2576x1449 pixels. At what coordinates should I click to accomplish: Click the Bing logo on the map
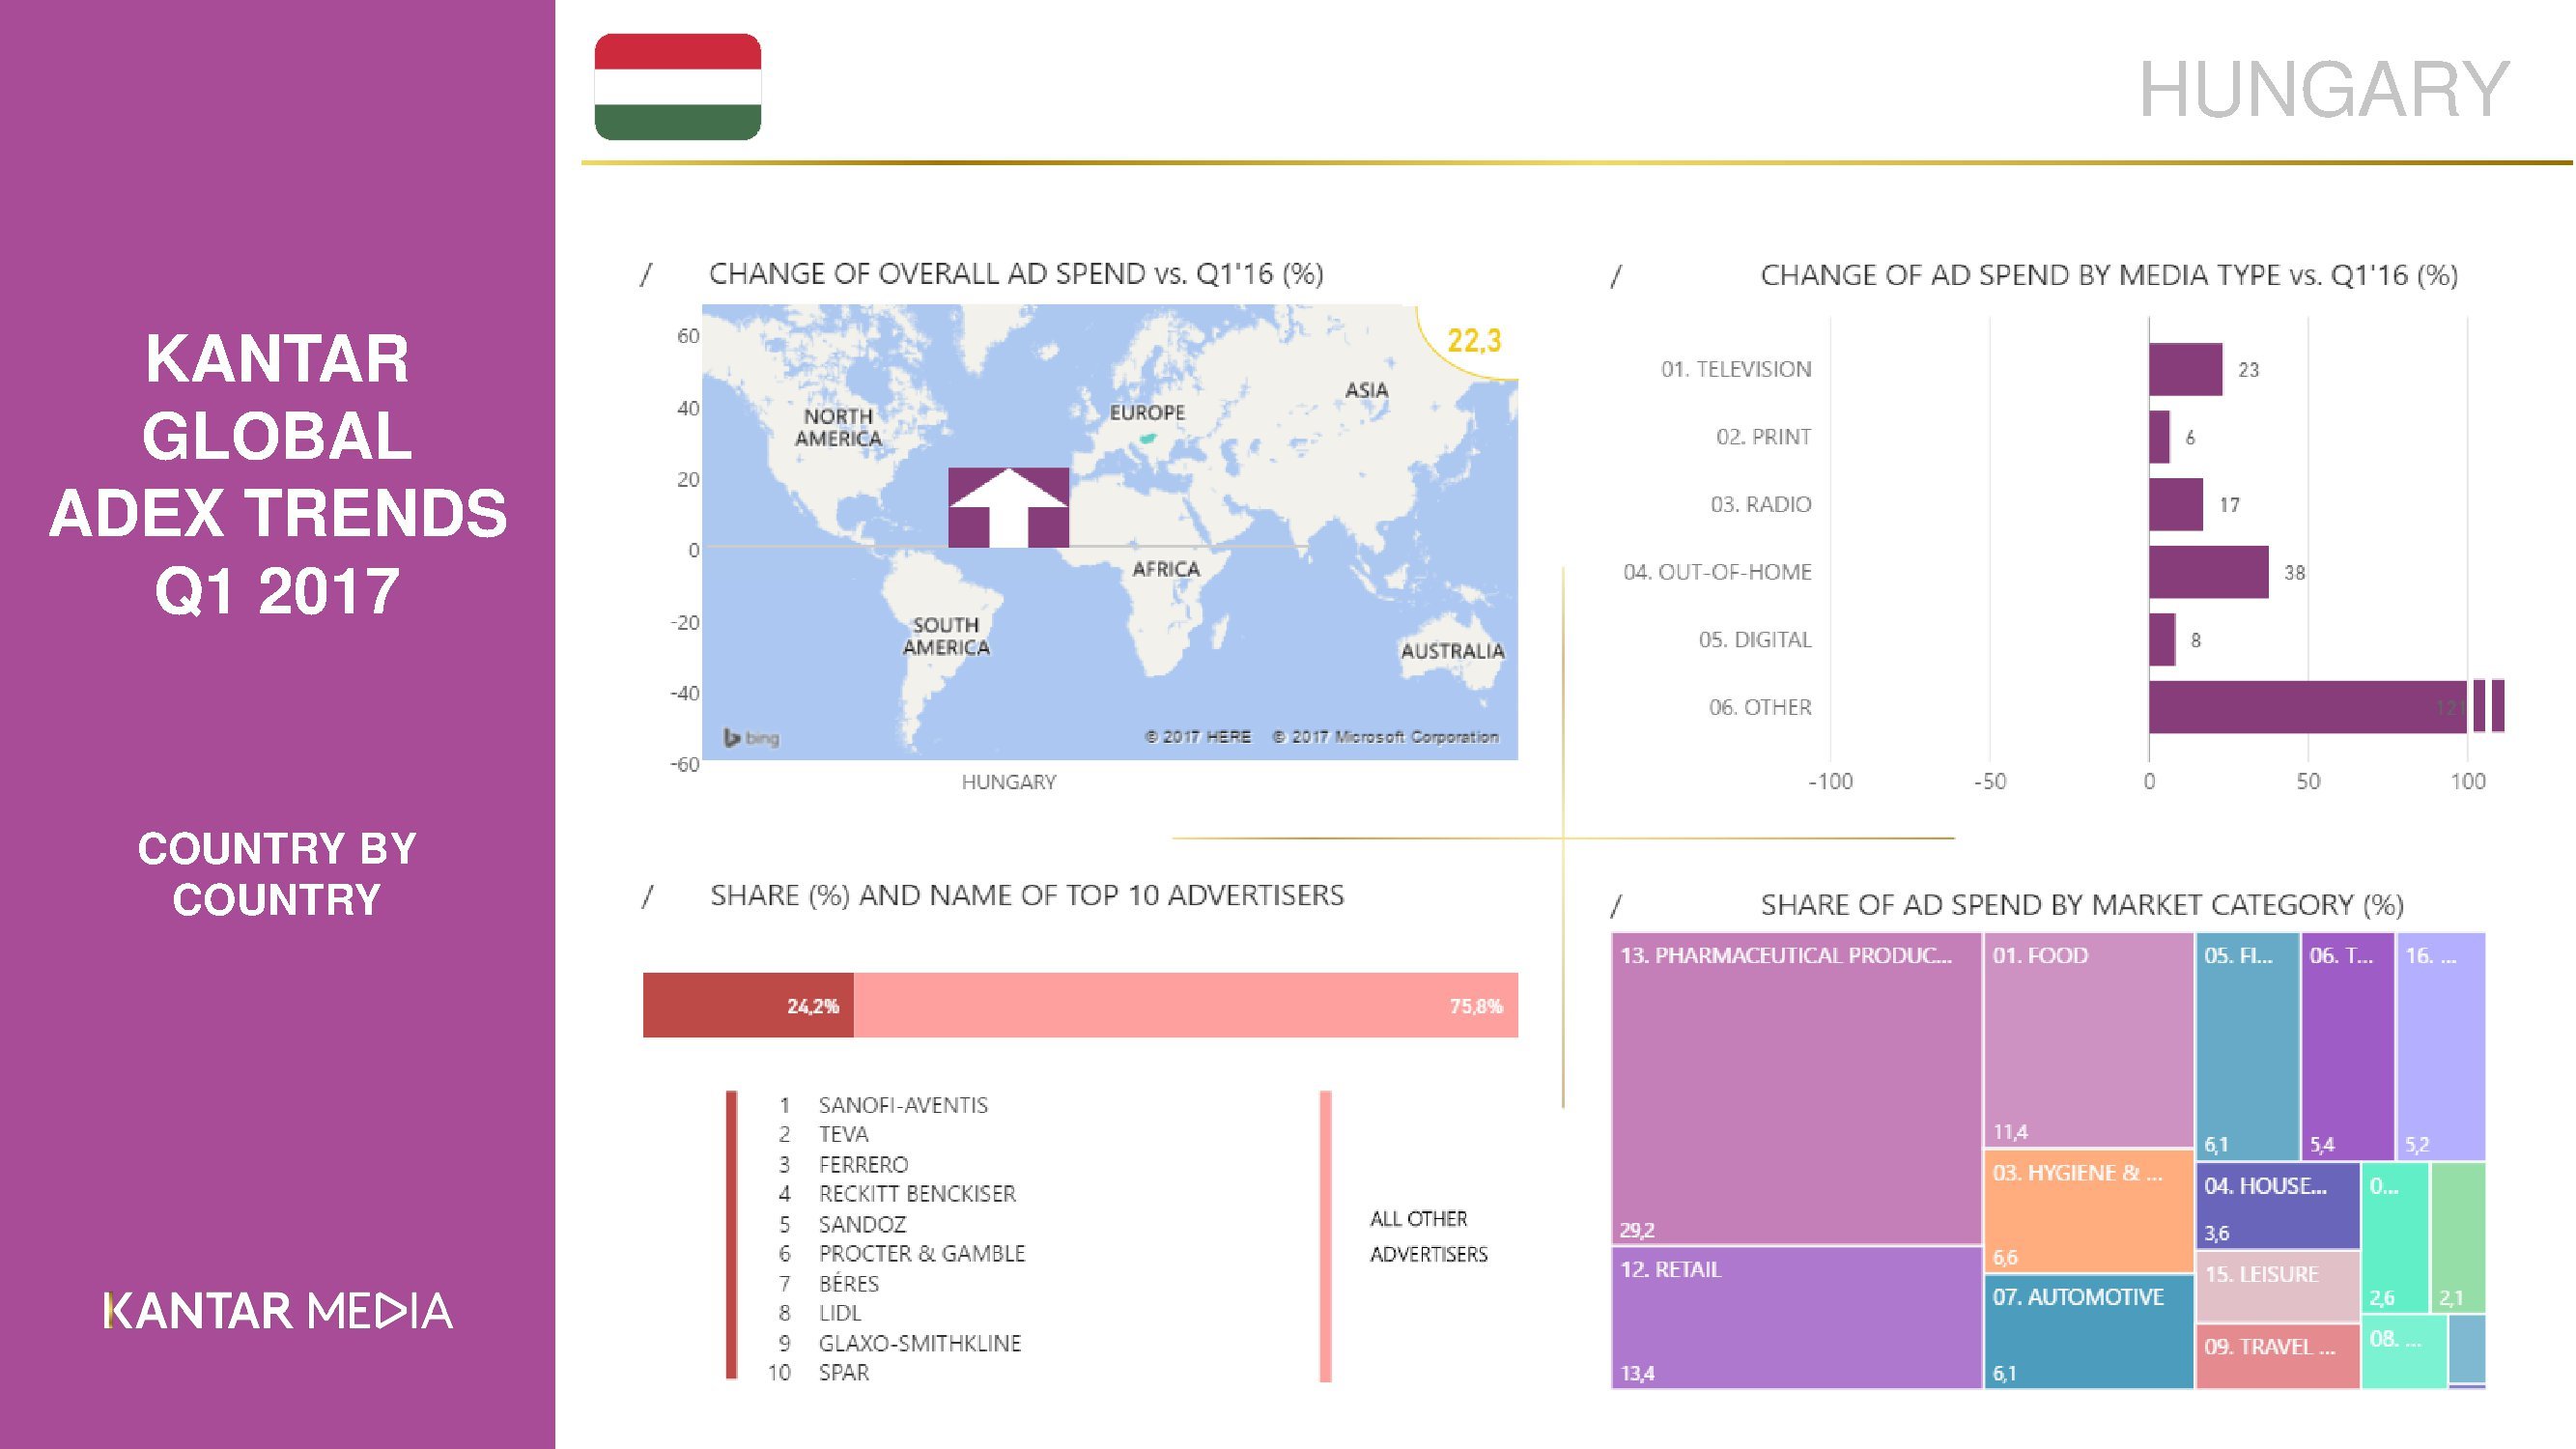pos(751,738)
